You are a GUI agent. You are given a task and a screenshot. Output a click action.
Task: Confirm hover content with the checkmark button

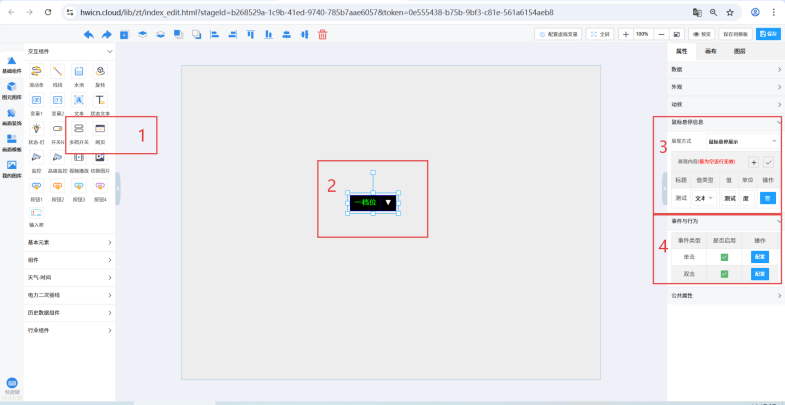click(768, 161)
